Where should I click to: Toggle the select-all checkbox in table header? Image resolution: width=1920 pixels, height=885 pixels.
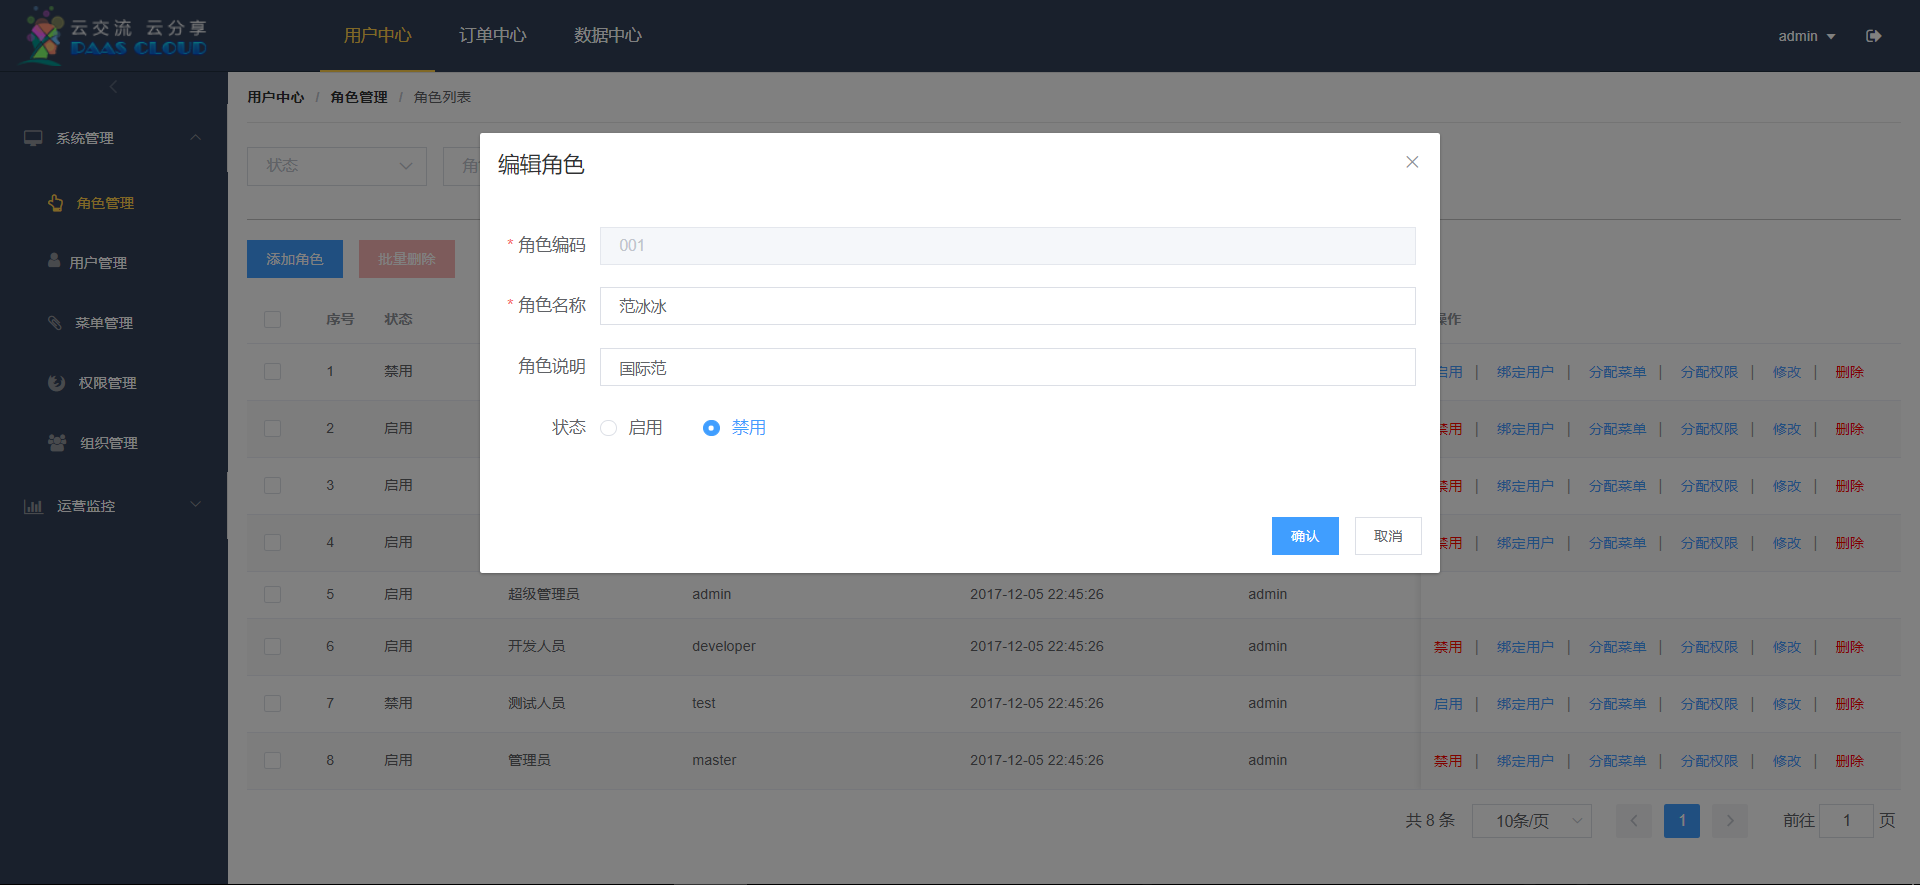(x=272, y=319)
